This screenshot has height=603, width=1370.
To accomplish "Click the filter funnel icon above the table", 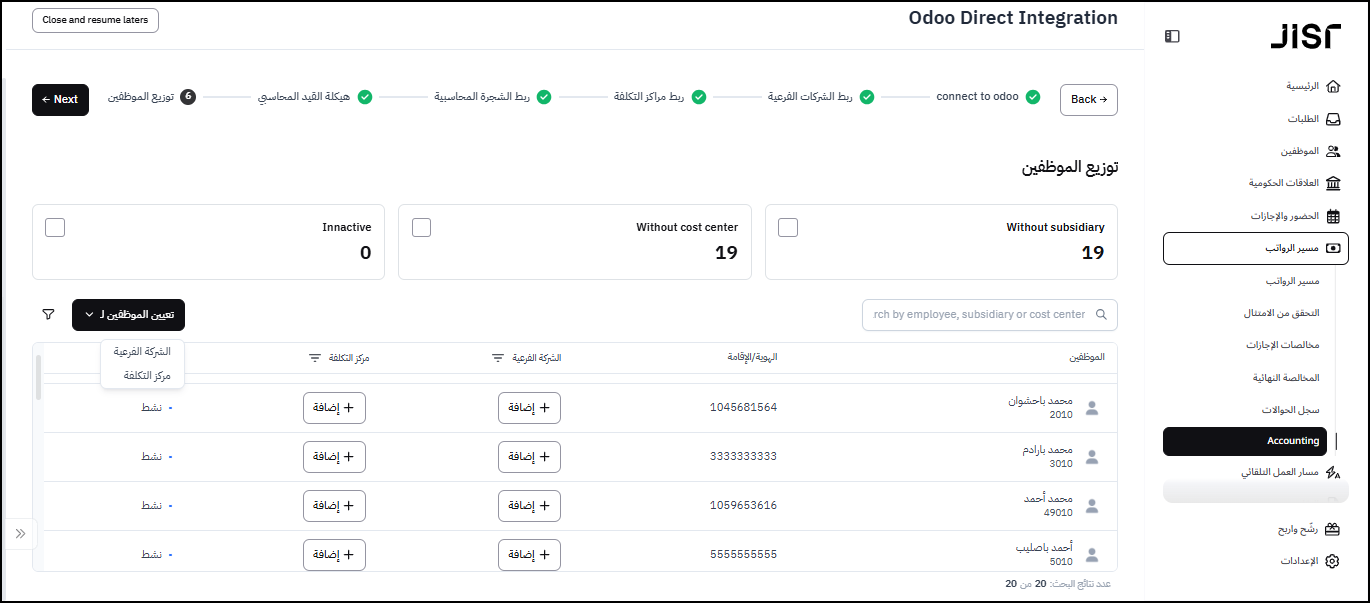I will 48,314.
